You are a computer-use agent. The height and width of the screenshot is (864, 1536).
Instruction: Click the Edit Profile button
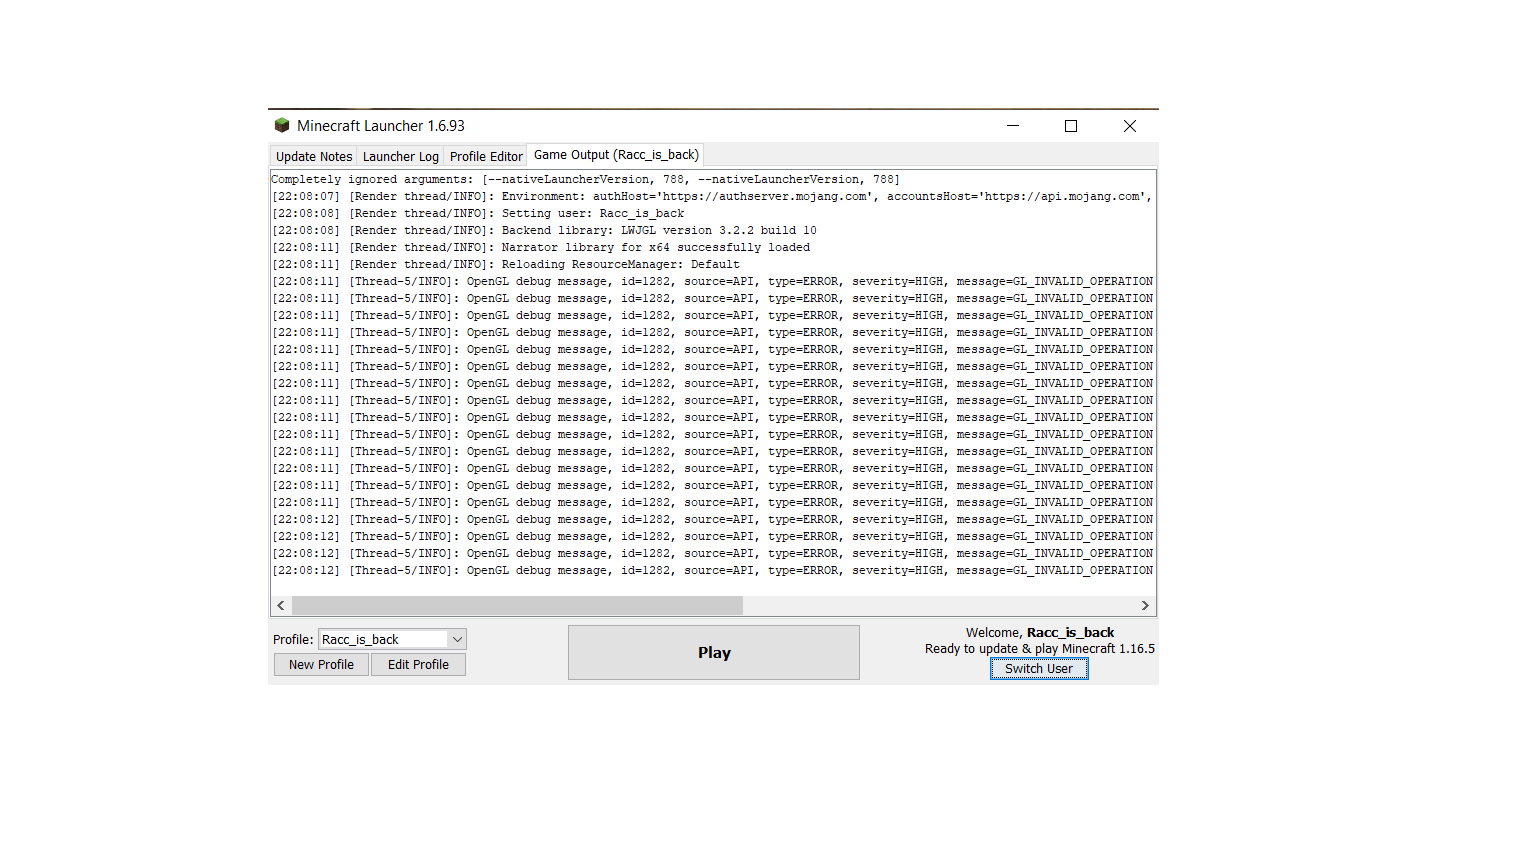click(418, 665)
